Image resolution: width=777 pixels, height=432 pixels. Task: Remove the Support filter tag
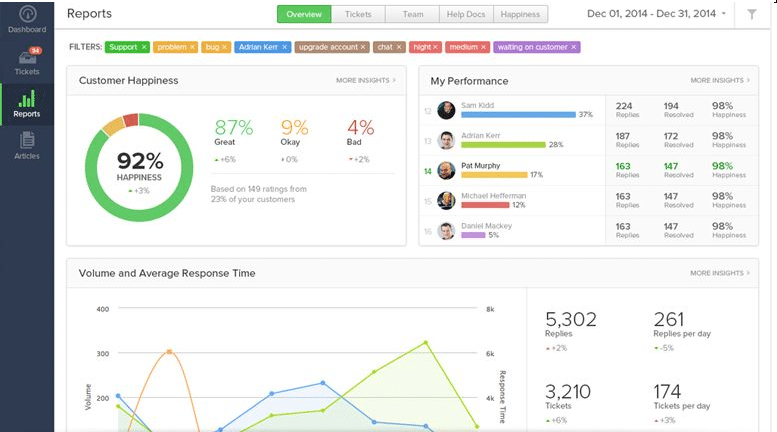[x=144, y=47]
